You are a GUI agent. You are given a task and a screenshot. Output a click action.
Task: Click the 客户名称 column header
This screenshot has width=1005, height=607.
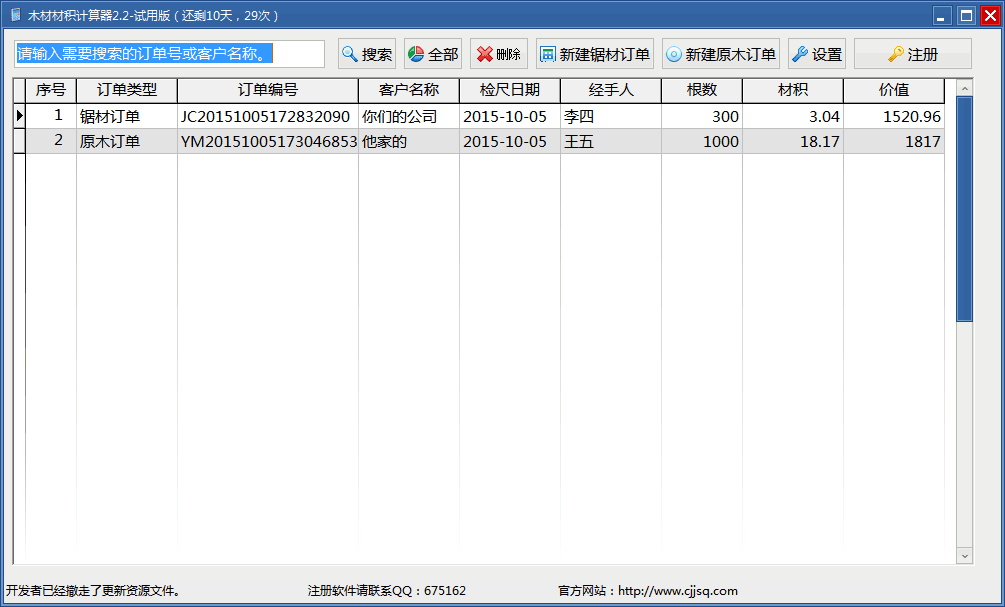point(408,90)
